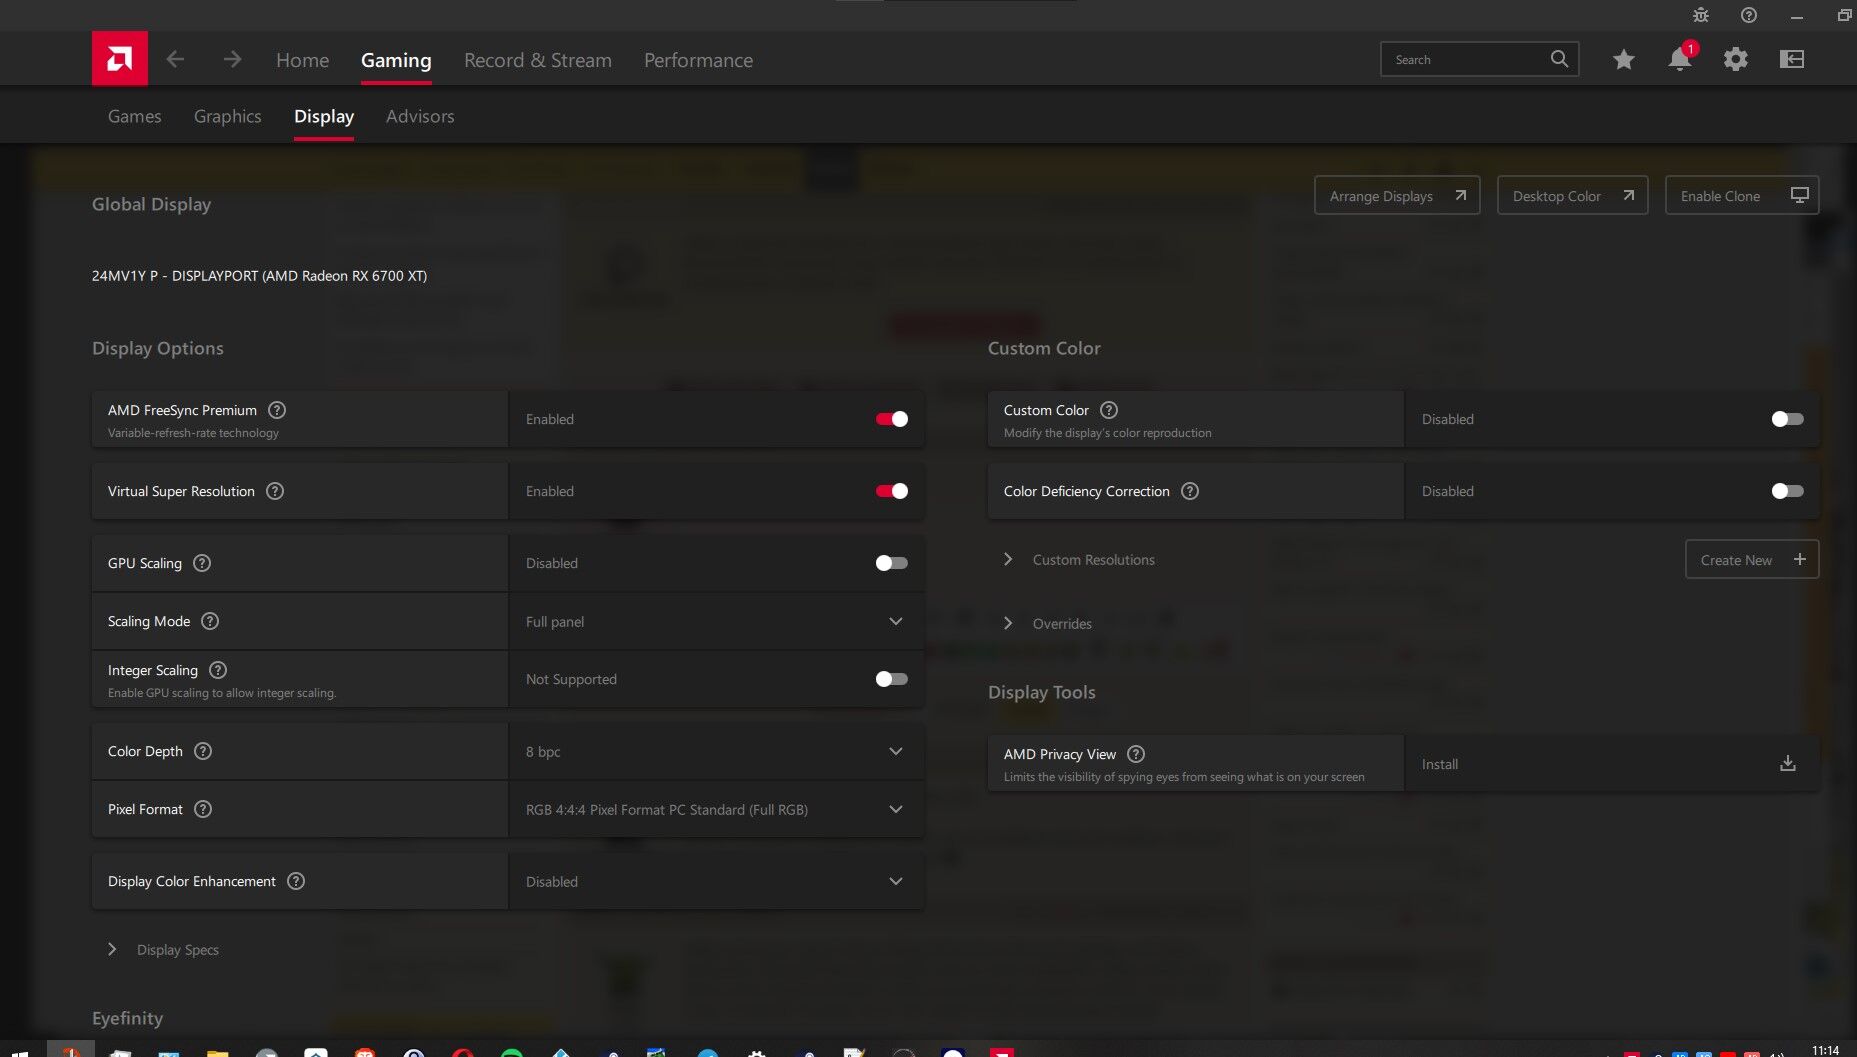Open help icon in title bar
Viewport: 1857px width, 1057px height.
[1749, 15]
